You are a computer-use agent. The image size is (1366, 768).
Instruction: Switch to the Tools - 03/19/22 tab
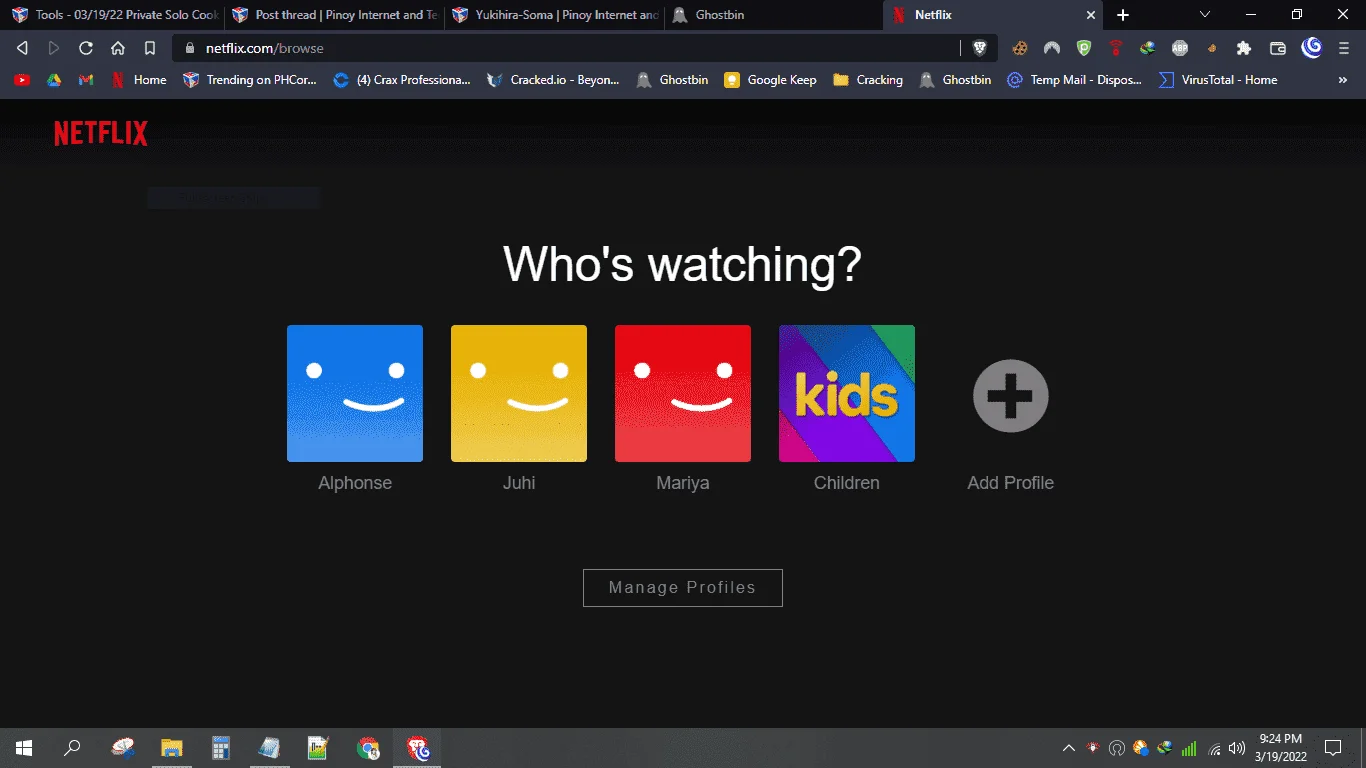click(x=114, y=15)
